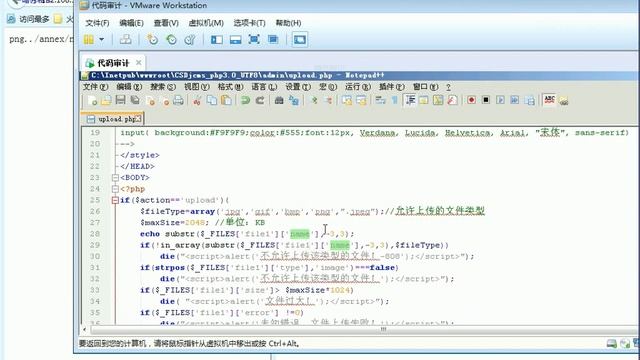Toggle Notepad++ word wrap icon

coord(380,100)
